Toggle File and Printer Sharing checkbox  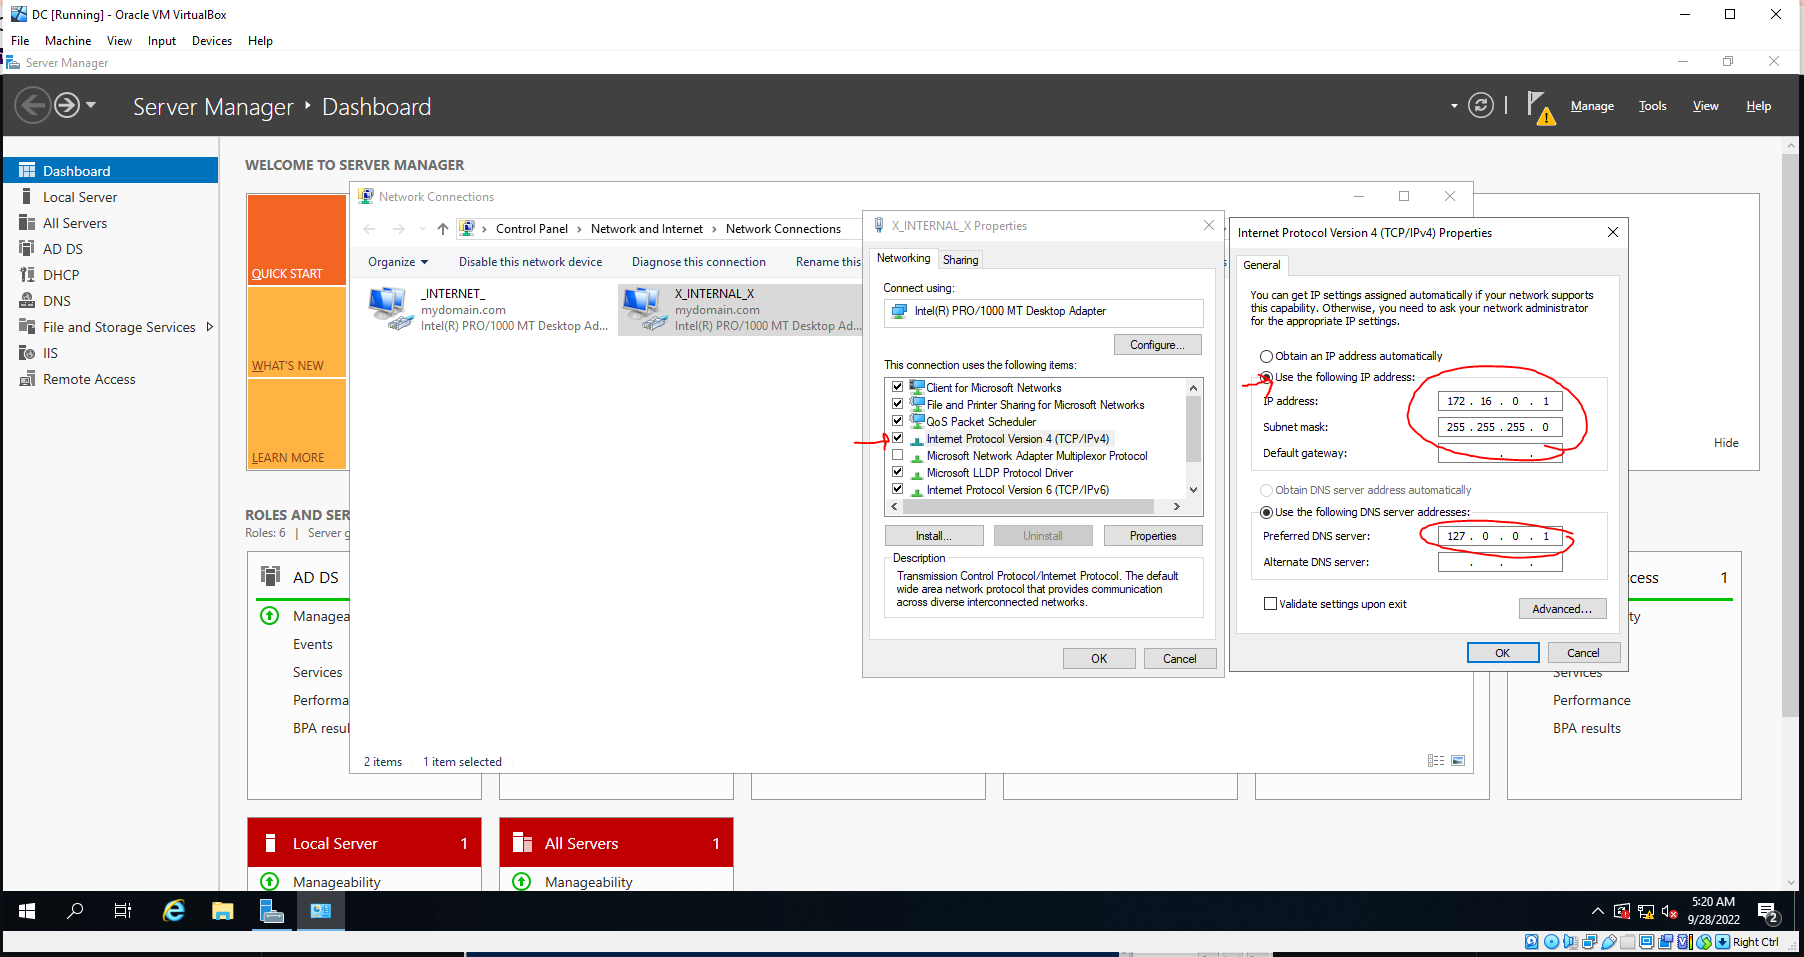click(898, 404)
